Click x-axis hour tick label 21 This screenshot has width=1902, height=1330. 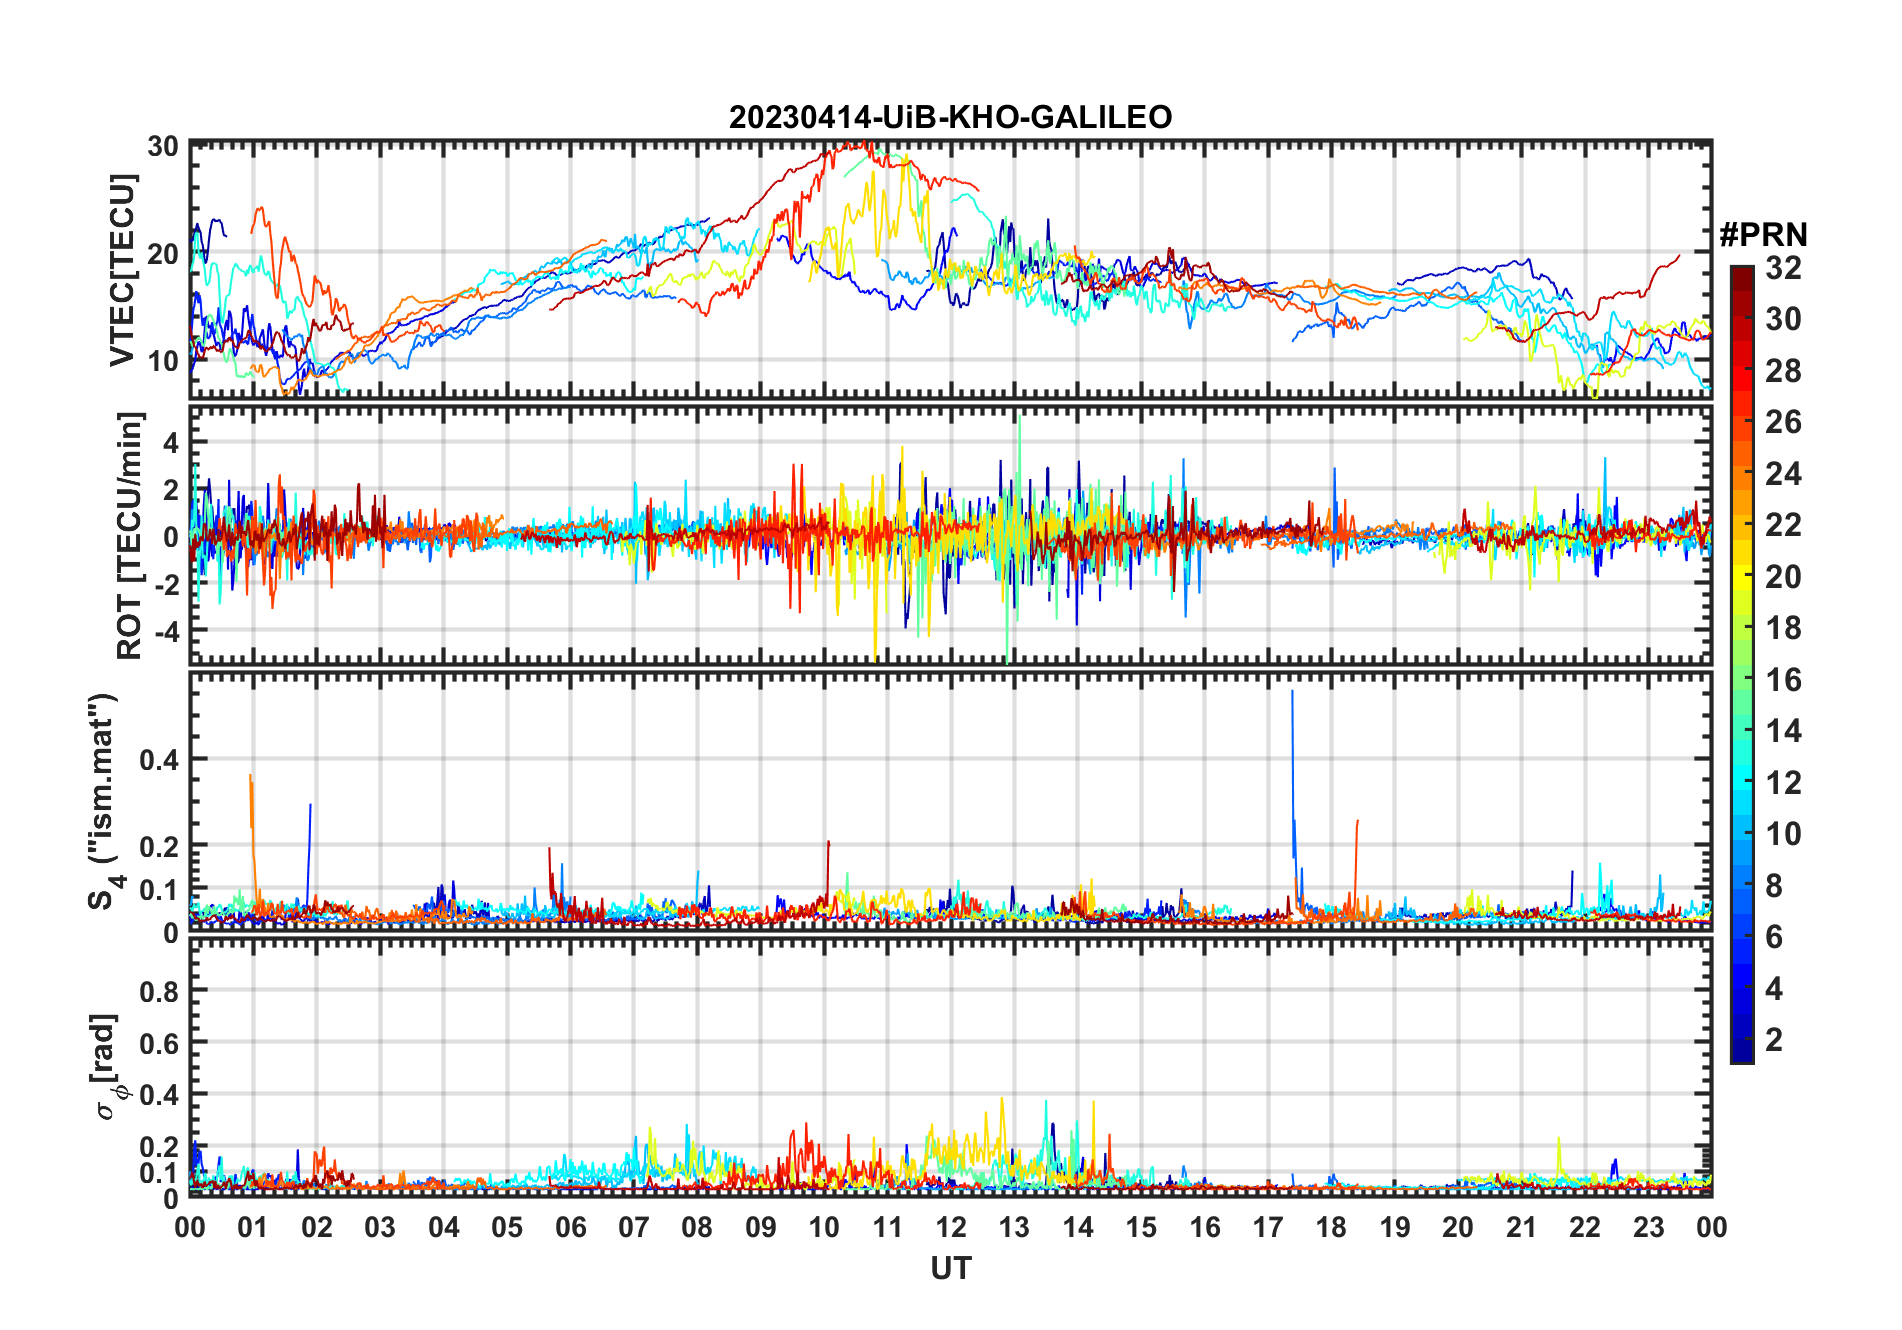(1521, 1227)
